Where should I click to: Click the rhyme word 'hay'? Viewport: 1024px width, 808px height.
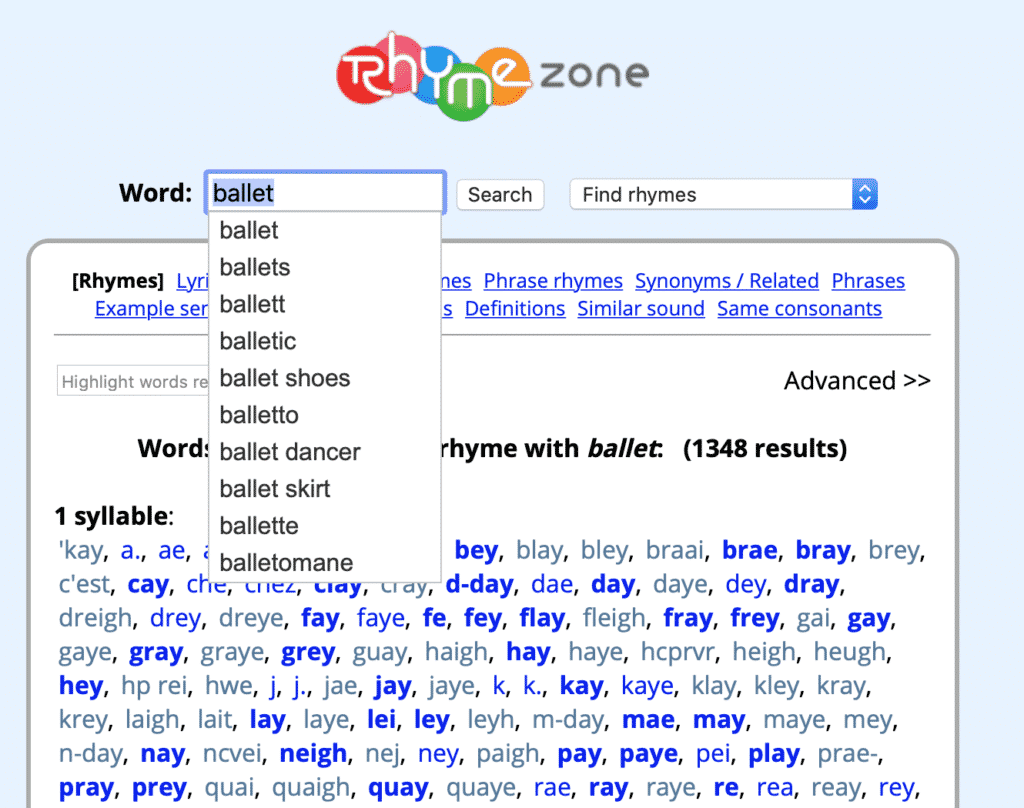pyautogui.click(x=528, y=653)
